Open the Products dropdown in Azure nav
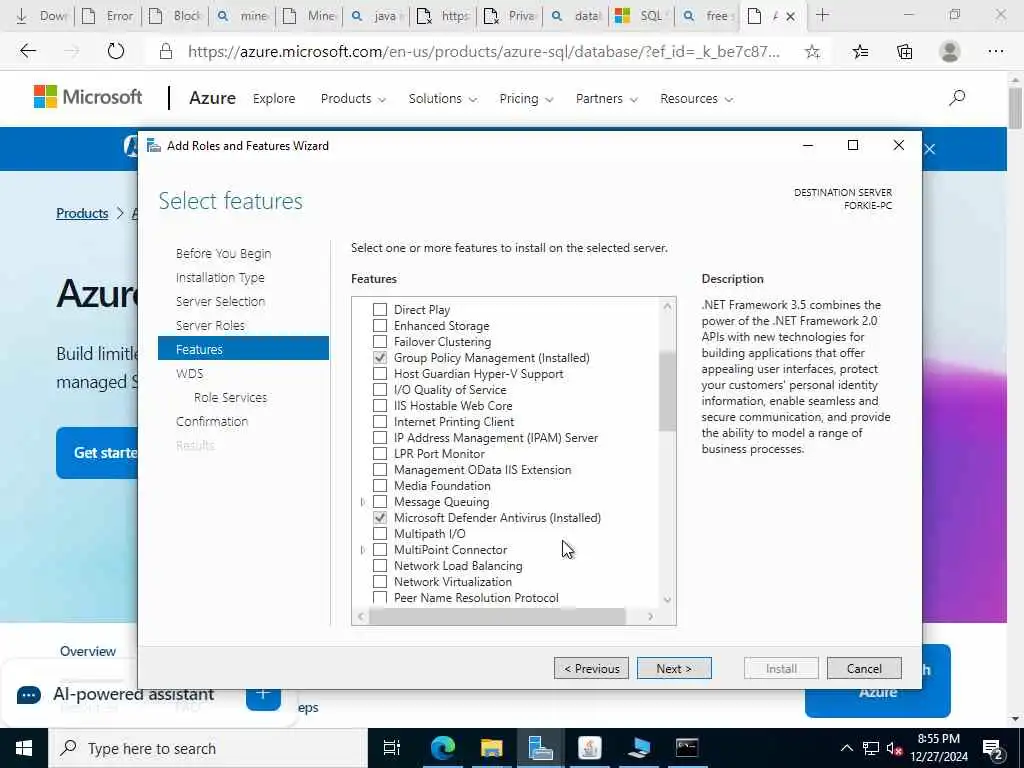The height and width of the screenshot is (768, 1024). (353, 99)
